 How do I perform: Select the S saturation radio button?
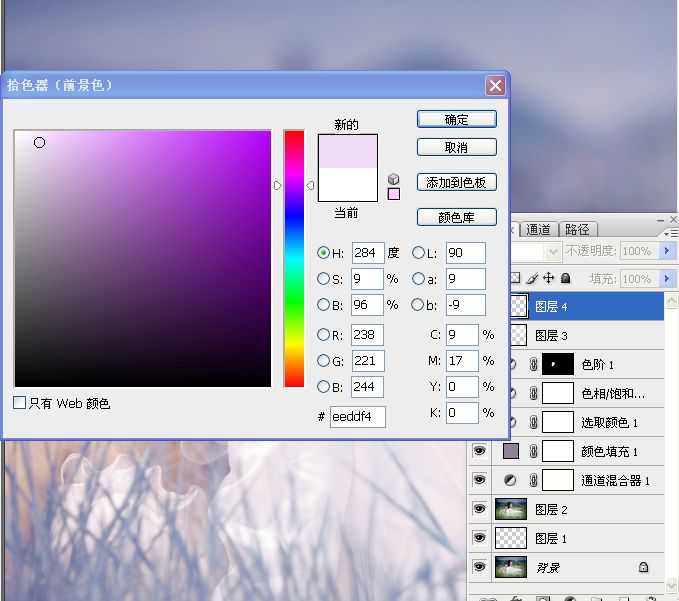click(x=323, y=278)
